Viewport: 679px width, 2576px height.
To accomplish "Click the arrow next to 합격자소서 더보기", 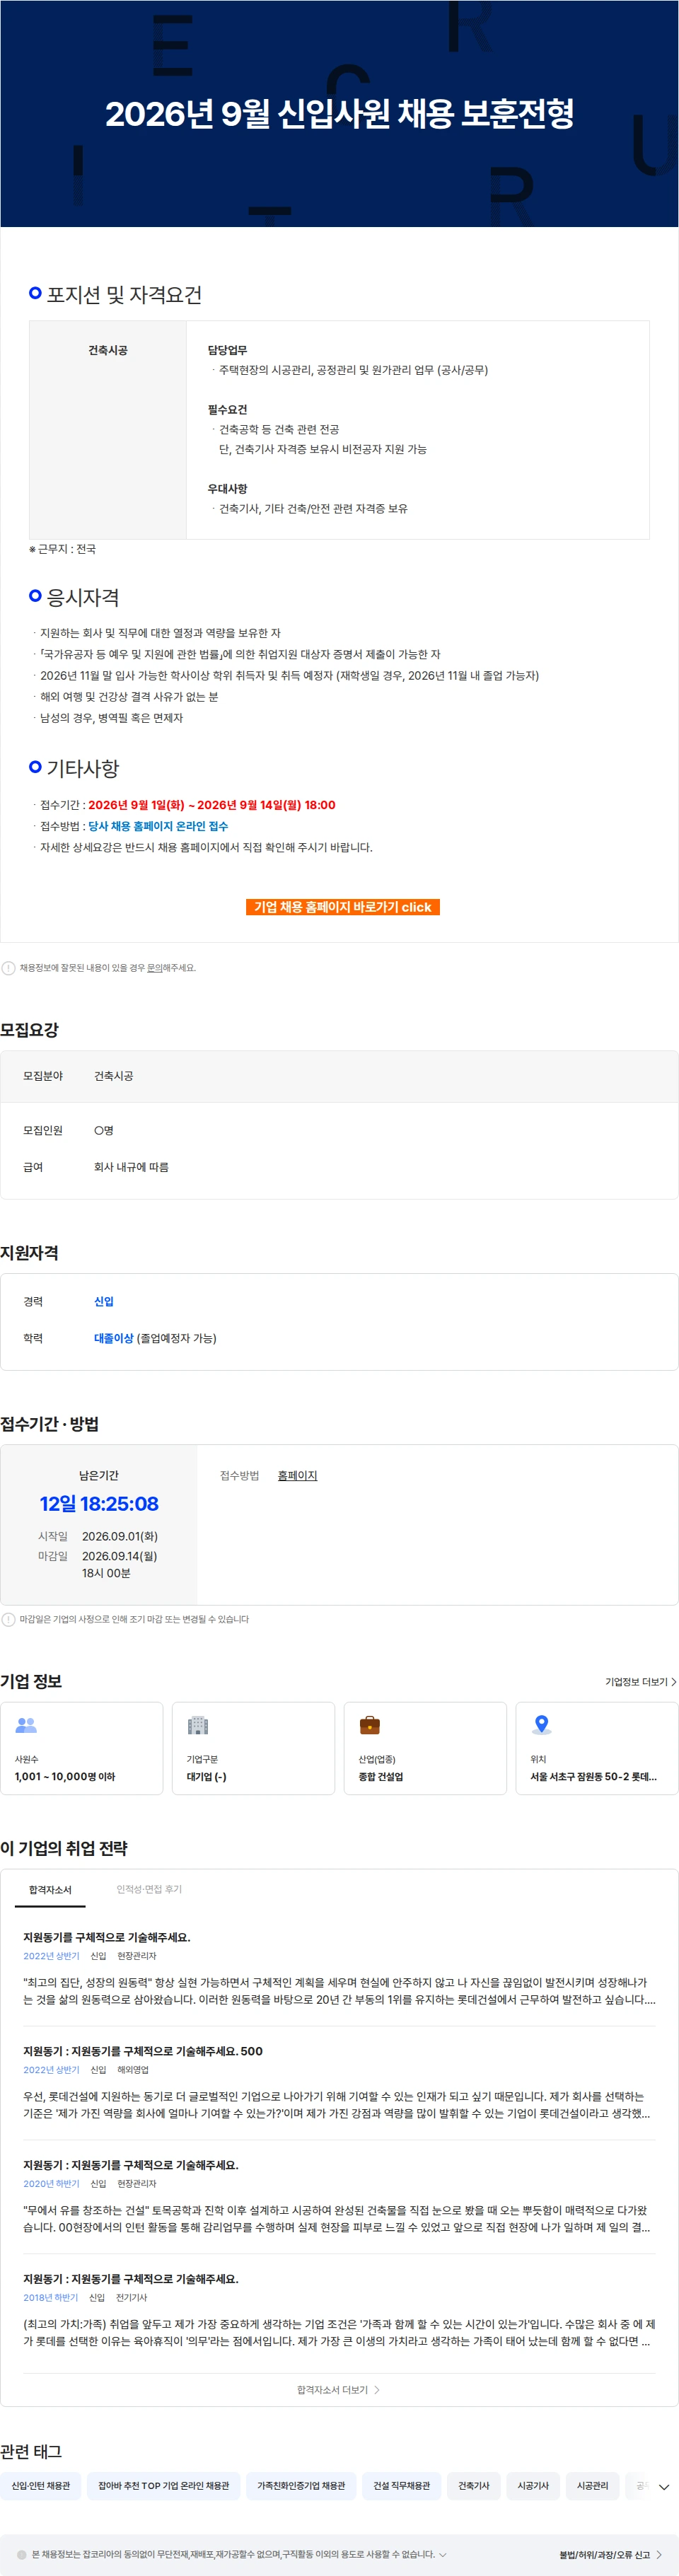I will click(x=376, y=2389).
